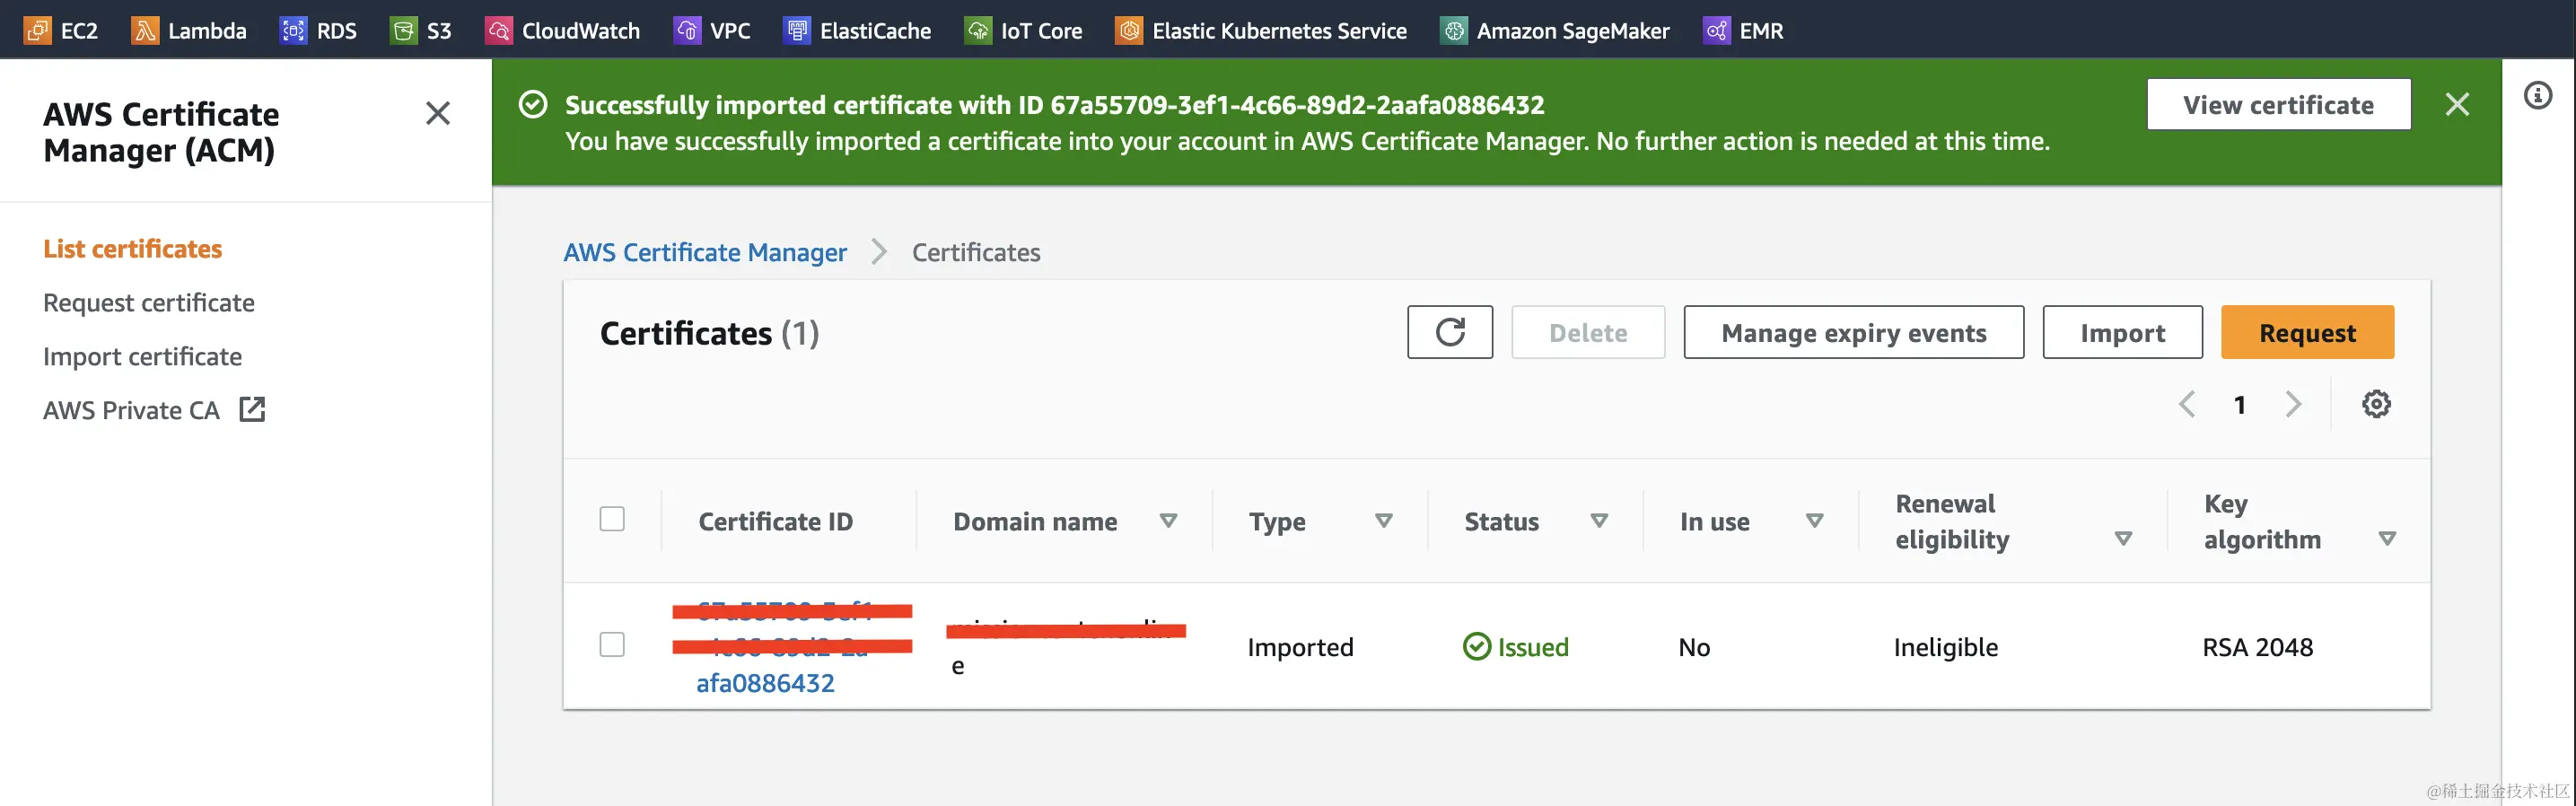Open Amazon SageMaker service shortcut

pyautogui.click(x=1555, y=30)
